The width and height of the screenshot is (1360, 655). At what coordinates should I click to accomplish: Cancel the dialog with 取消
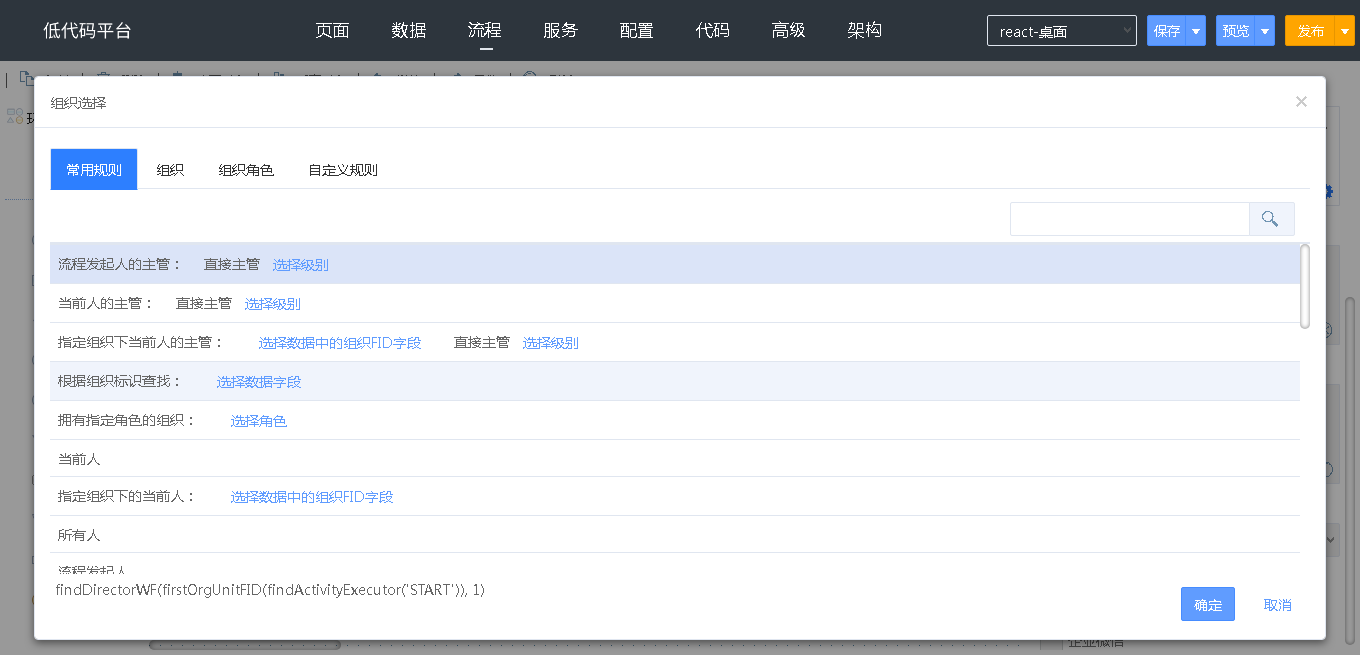point(1278,605)
